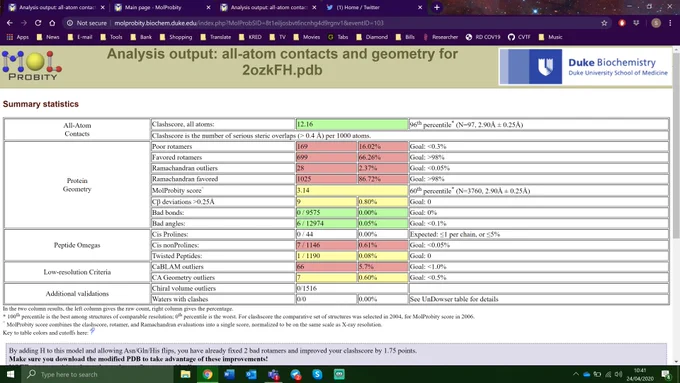Close the Main page - MolProbity tab
The width and height of the screenshot is (680, 383).
[208, 7]
